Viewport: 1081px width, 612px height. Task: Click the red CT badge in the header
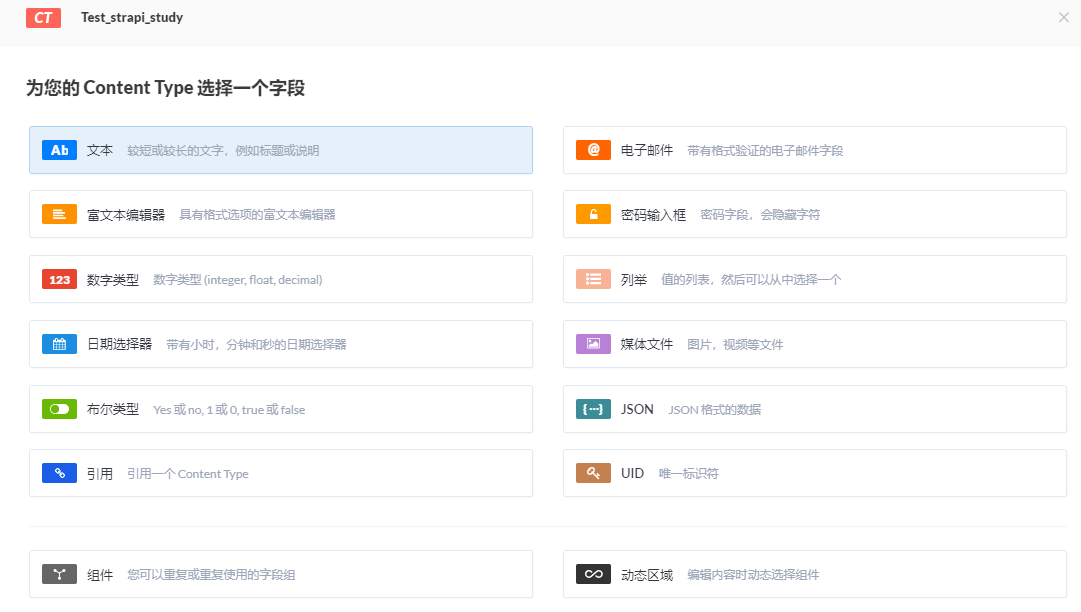42,17
